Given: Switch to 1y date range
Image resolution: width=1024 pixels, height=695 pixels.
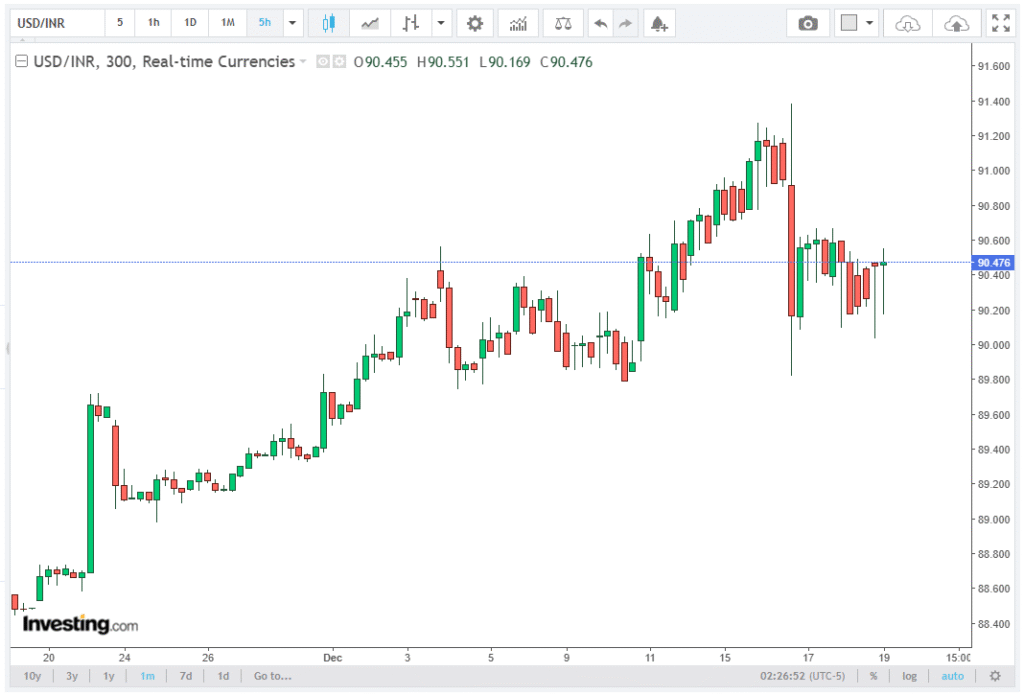Looking at the screenshot, I should (108, 676).
